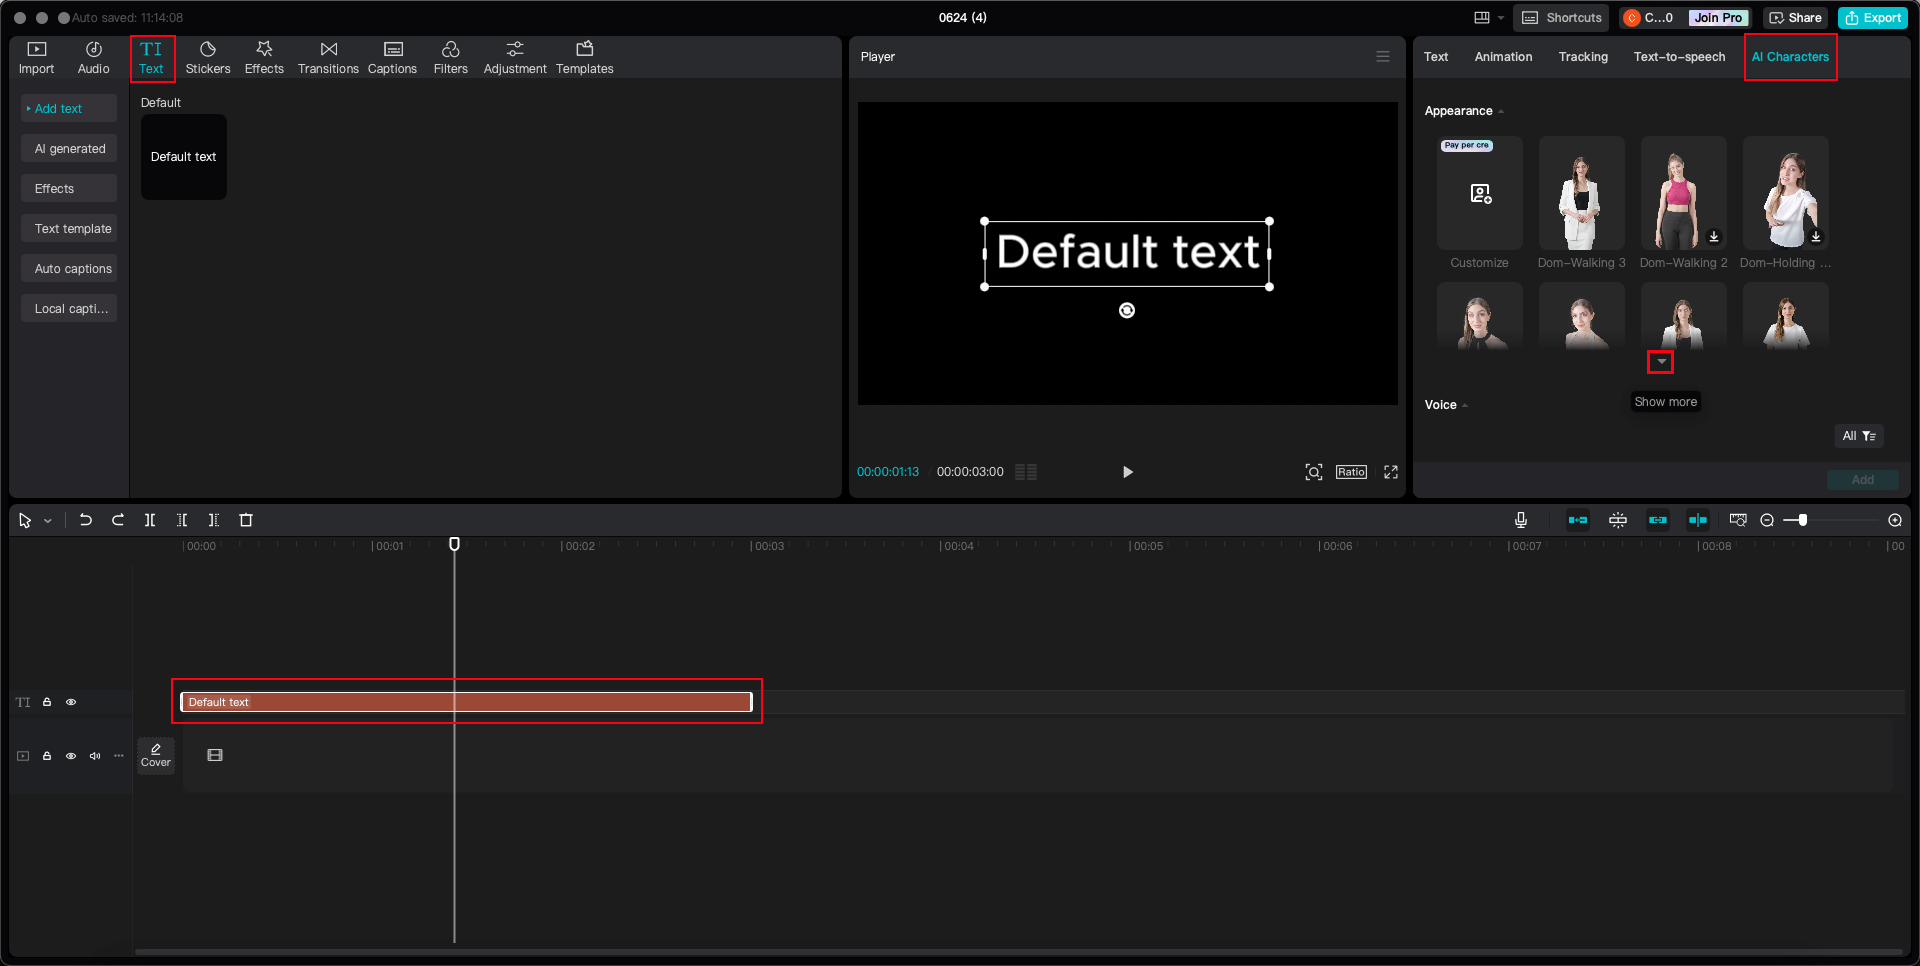Expand the AI characters list with down arrow
This screenshot has height=966, width=1920.
click(x=1661, y=362)
